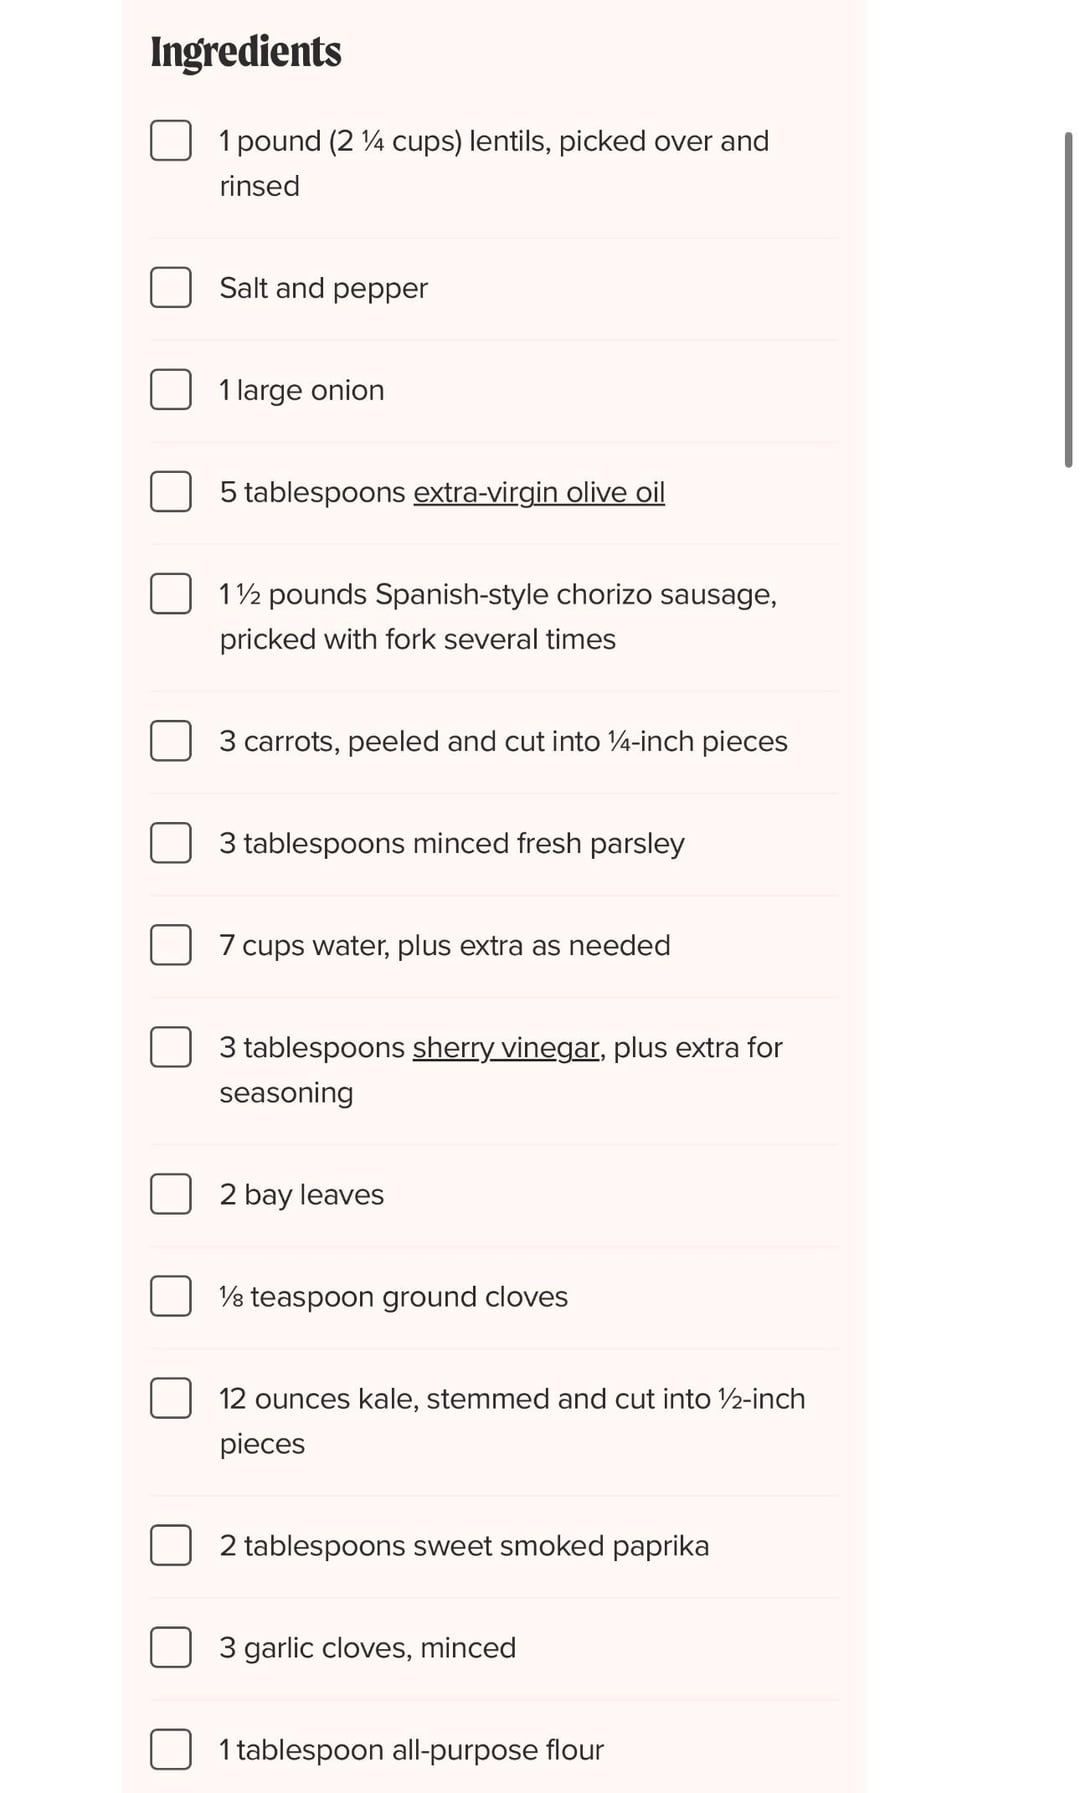Tick the 3 carrots checkbox

[171, 740]
